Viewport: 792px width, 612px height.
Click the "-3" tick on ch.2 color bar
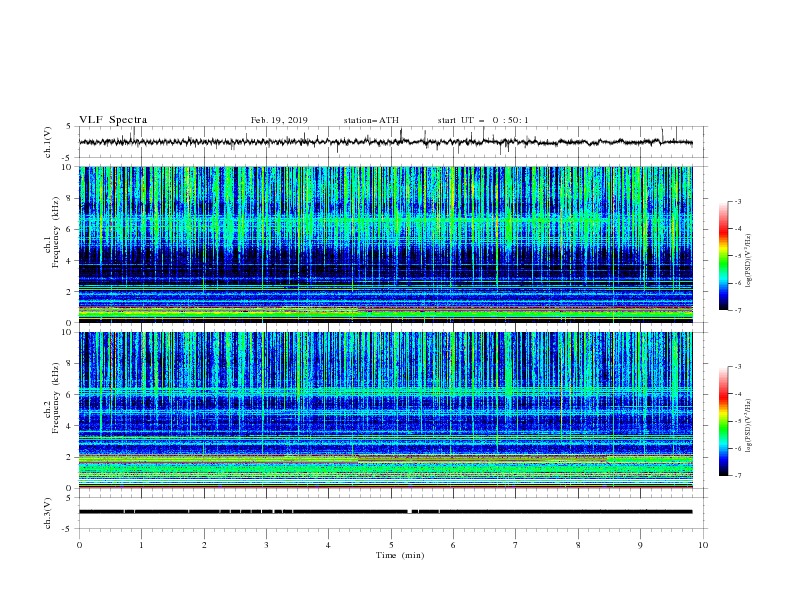pos(738,367)
